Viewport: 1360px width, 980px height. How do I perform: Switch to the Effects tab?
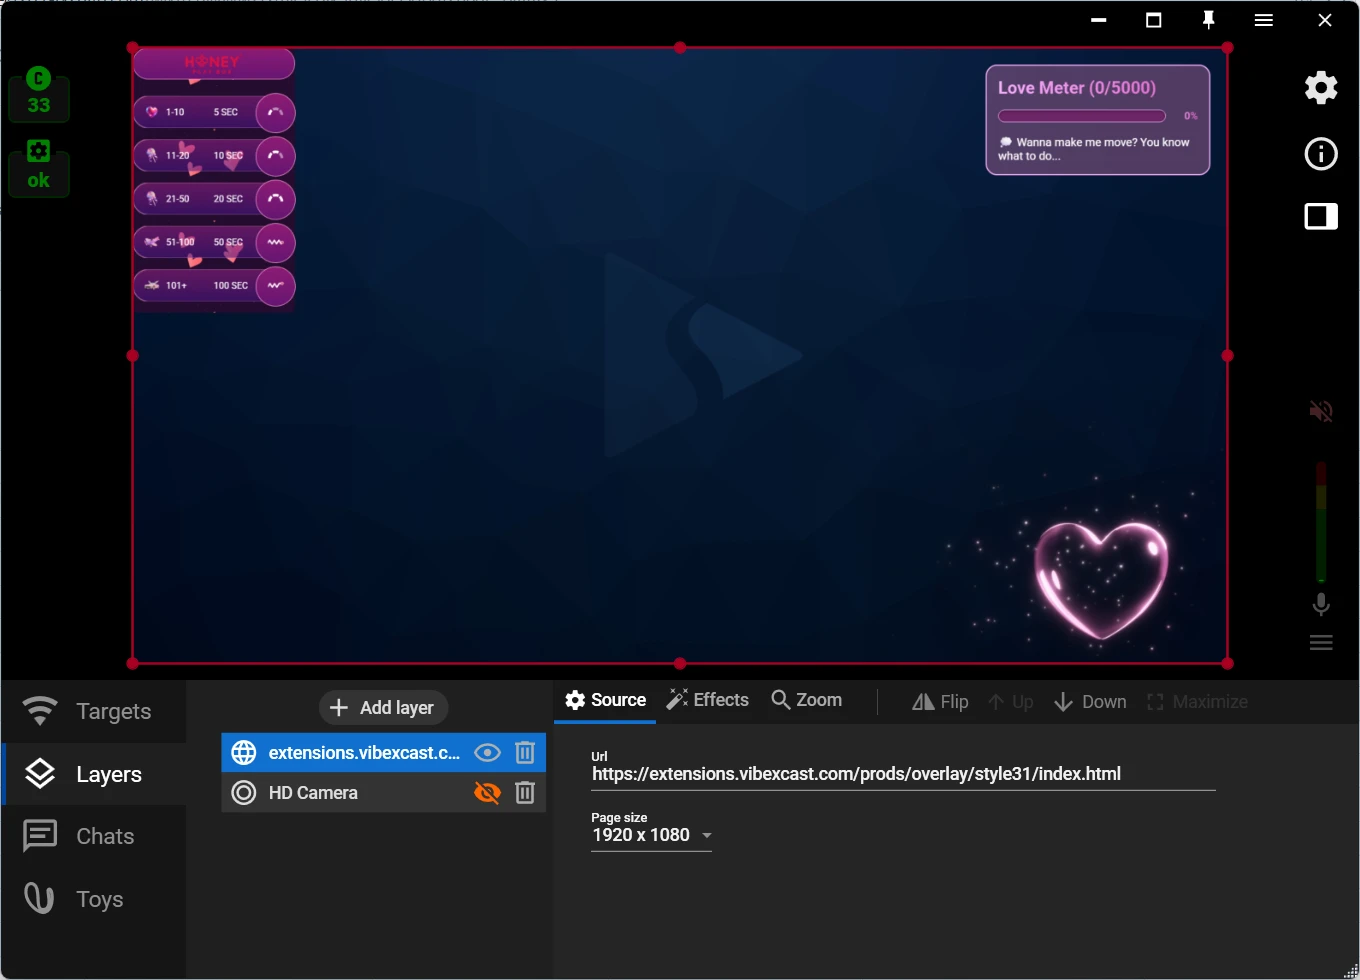(x=708, y=700)
